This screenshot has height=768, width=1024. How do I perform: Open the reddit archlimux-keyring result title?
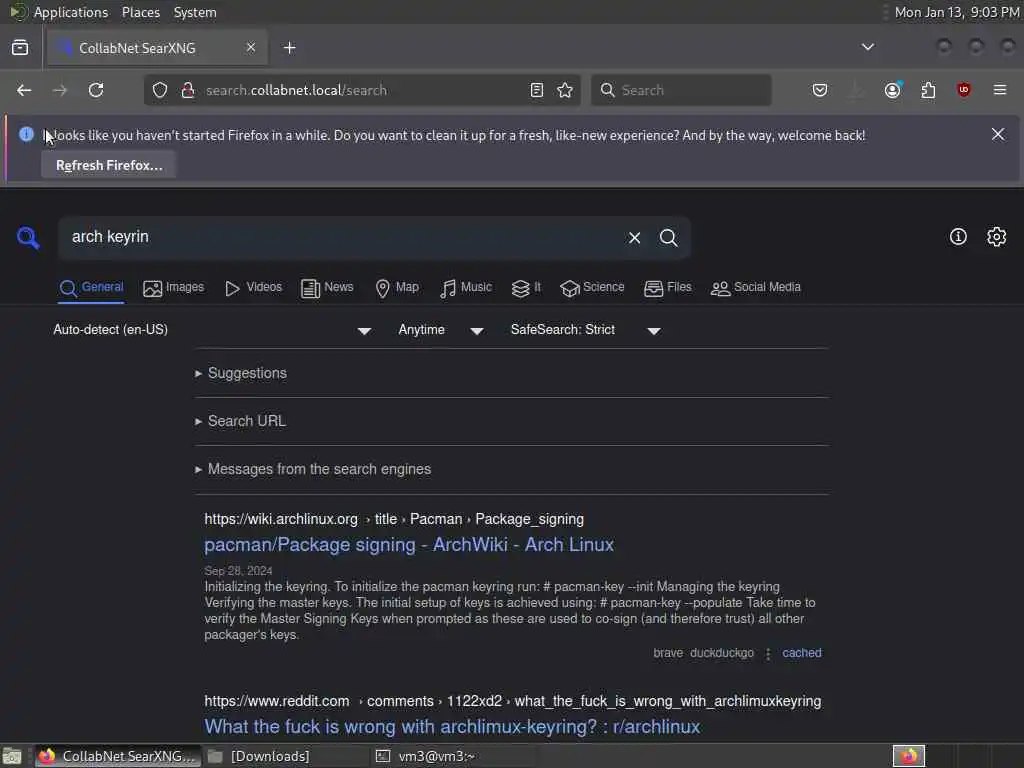[x=452, y=727]
